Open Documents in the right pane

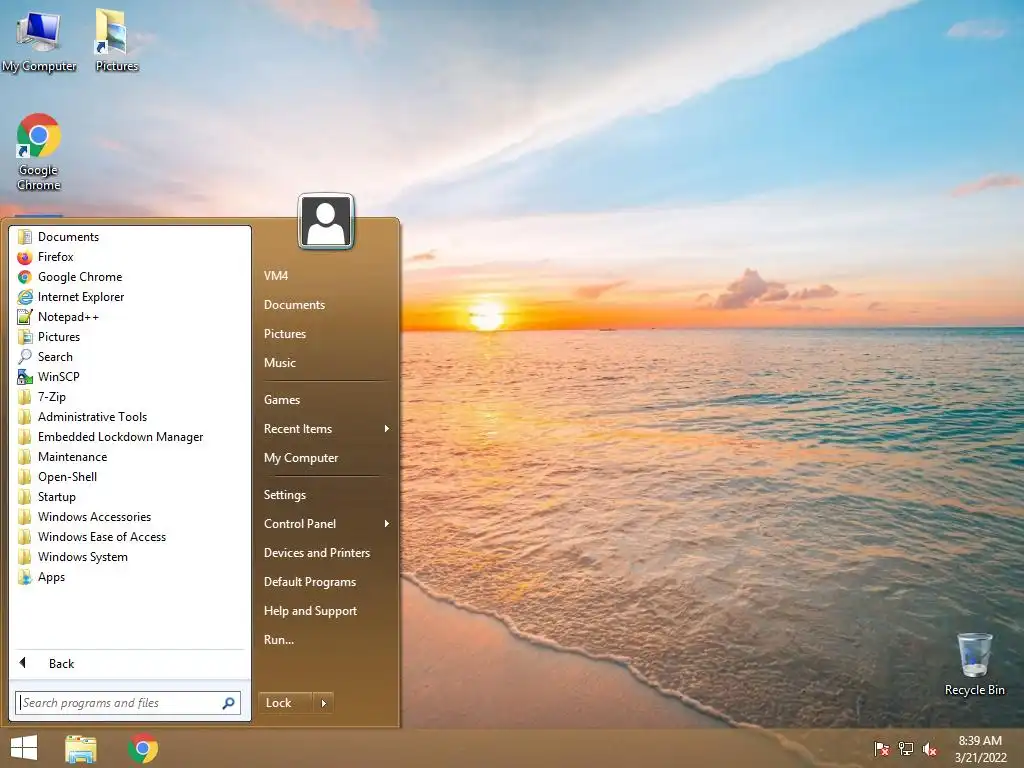[294, 305]
